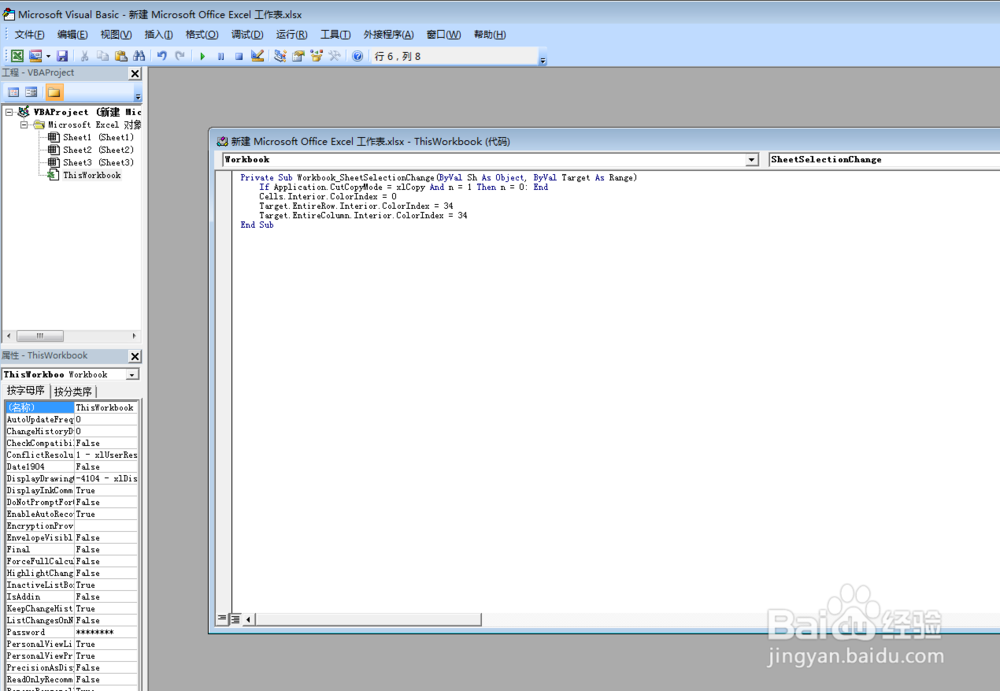Click the Date1904 property row
1000x691 pixels.
pyautogui.click(x=71, y=466)
